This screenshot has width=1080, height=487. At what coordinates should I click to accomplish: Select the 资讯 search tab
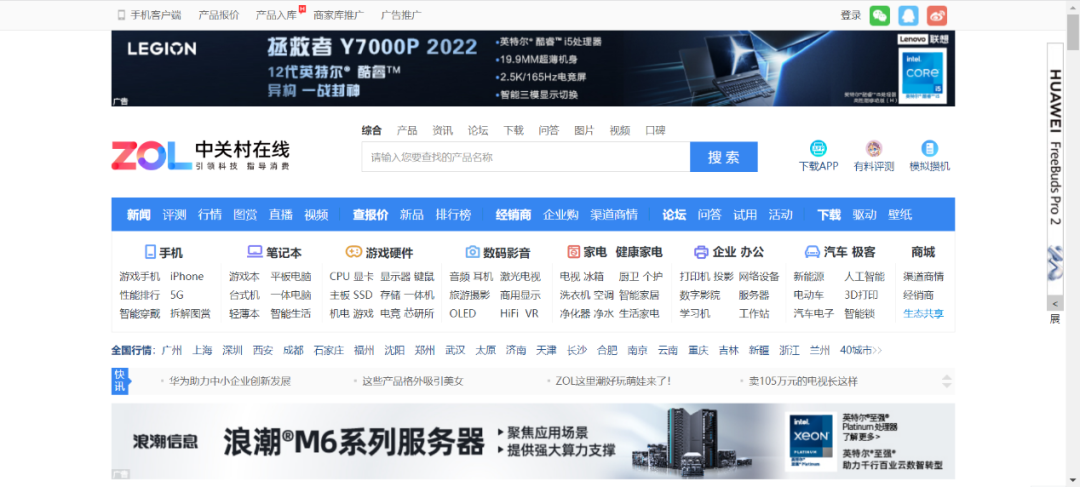coord(443,130)
